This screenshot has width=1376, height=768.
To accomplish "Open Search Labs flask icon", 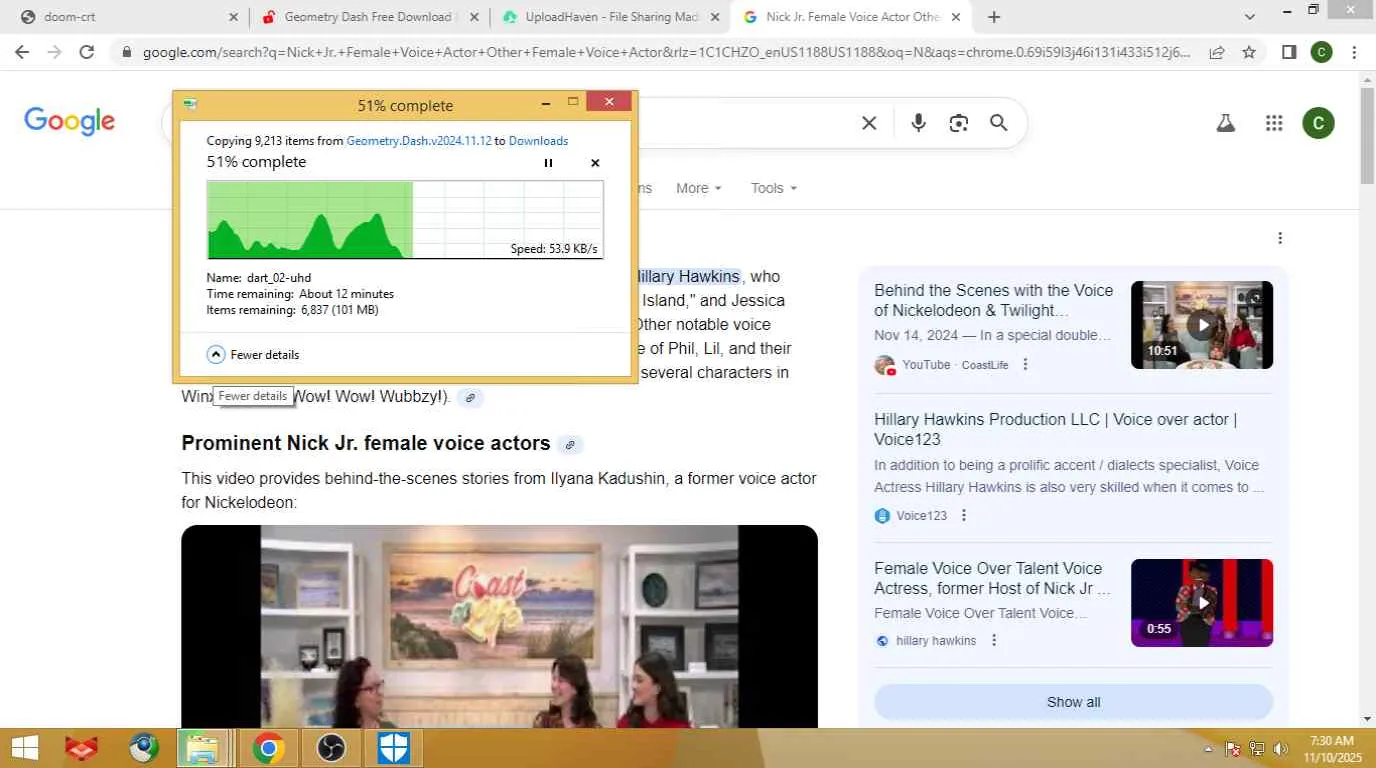I will [1225, 123].
